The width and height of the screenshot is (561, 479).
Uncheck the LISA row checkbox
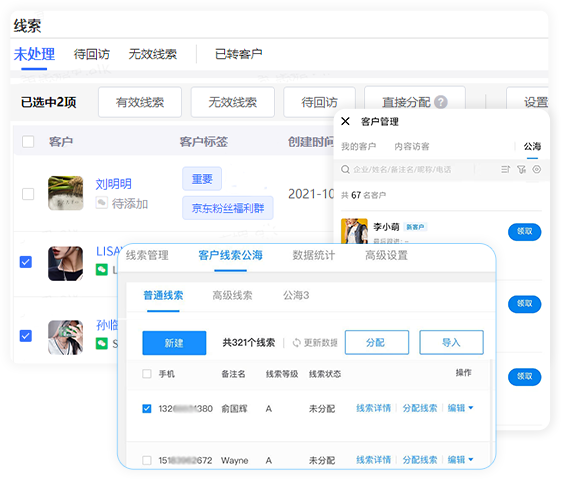[x=26, y=262]
